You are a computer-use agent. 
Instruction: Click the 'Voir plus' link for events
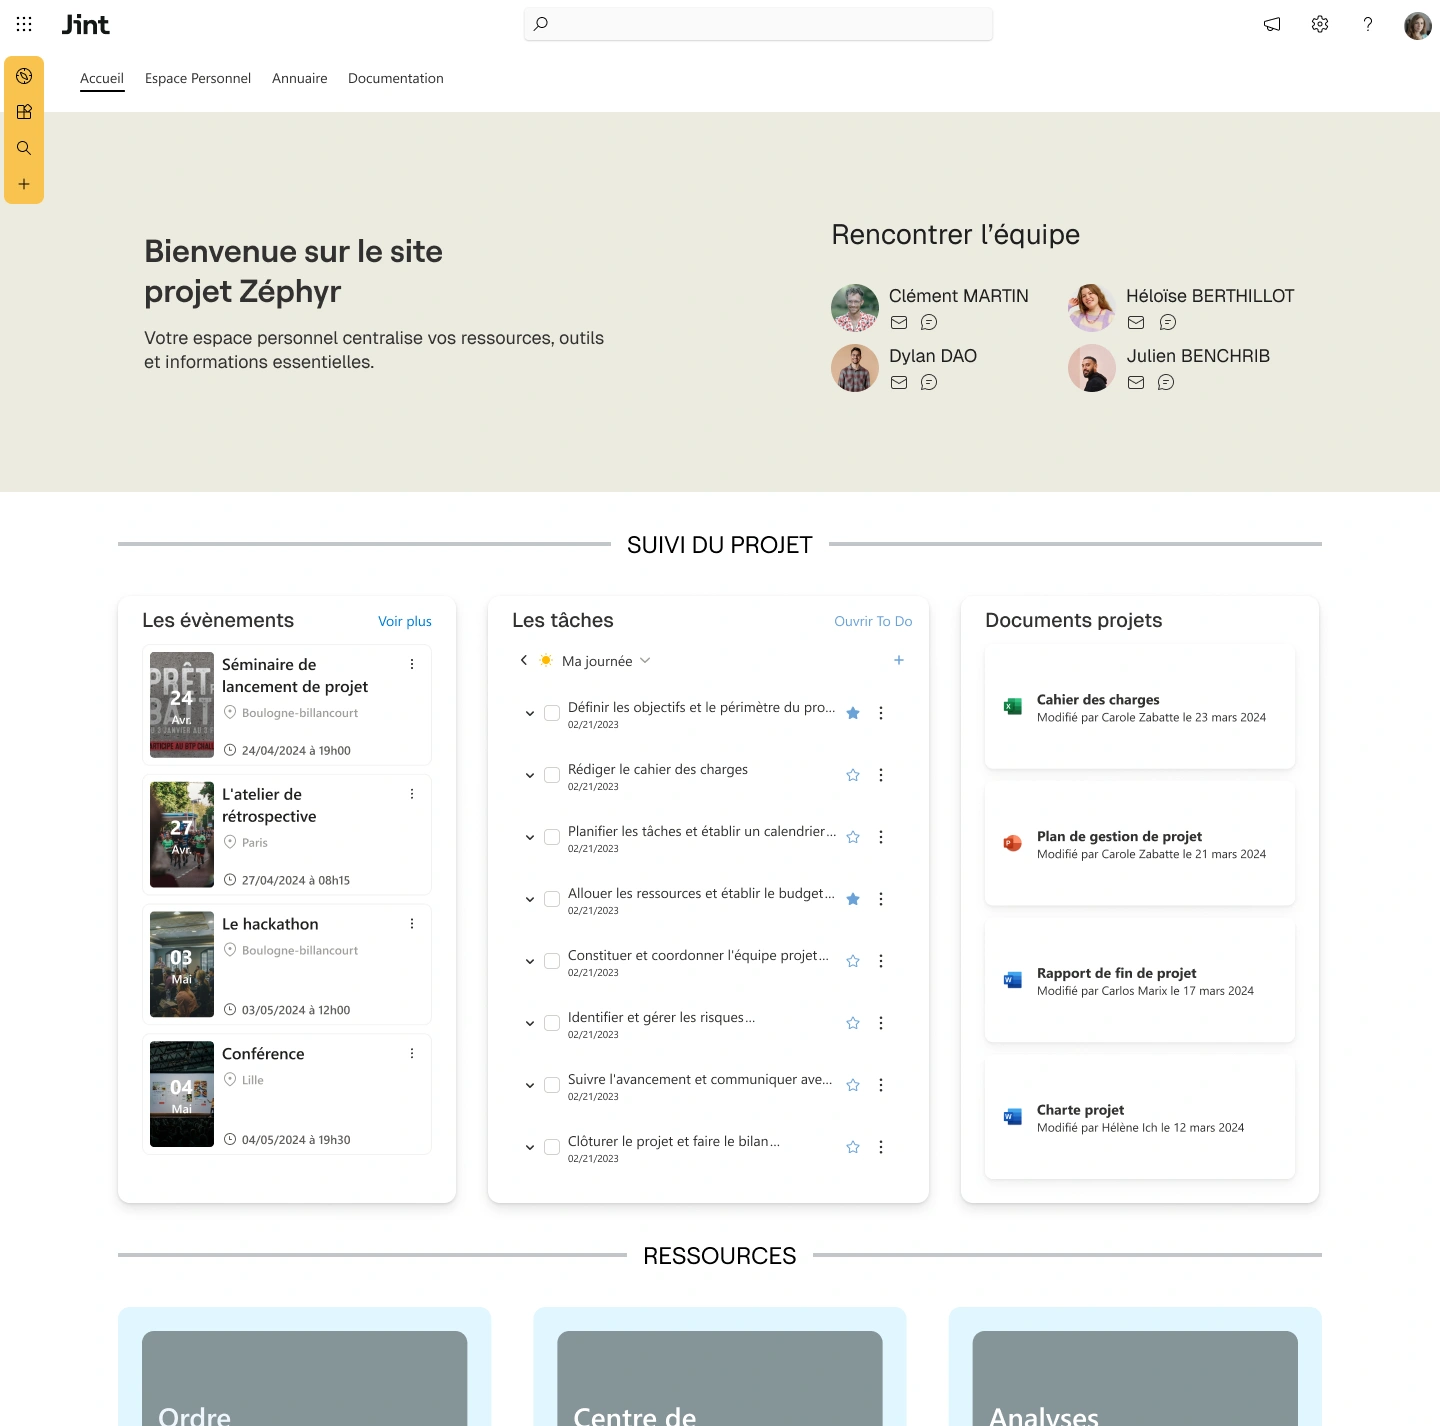pyautogui.click(x=404, y=621)
